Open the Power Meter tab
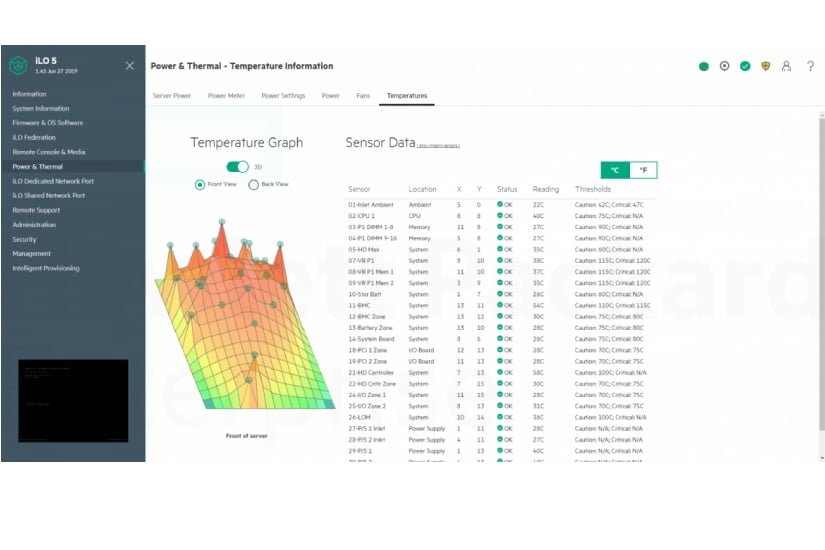This screenshot has width=825, height=550. pyautogui.click(x=228, y=96)
